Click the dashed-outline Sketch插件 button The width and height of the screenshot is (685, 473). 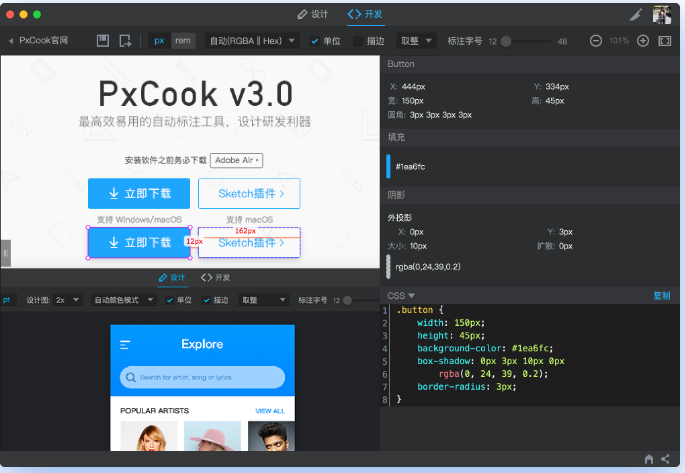[x=249, y=242]
